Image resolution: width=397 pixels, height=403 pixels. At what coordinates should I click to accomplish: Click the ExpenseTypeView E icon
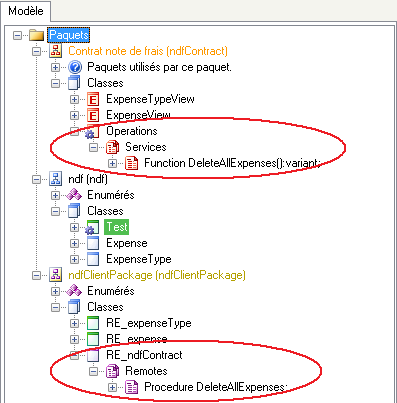click(x=93, y=99)
